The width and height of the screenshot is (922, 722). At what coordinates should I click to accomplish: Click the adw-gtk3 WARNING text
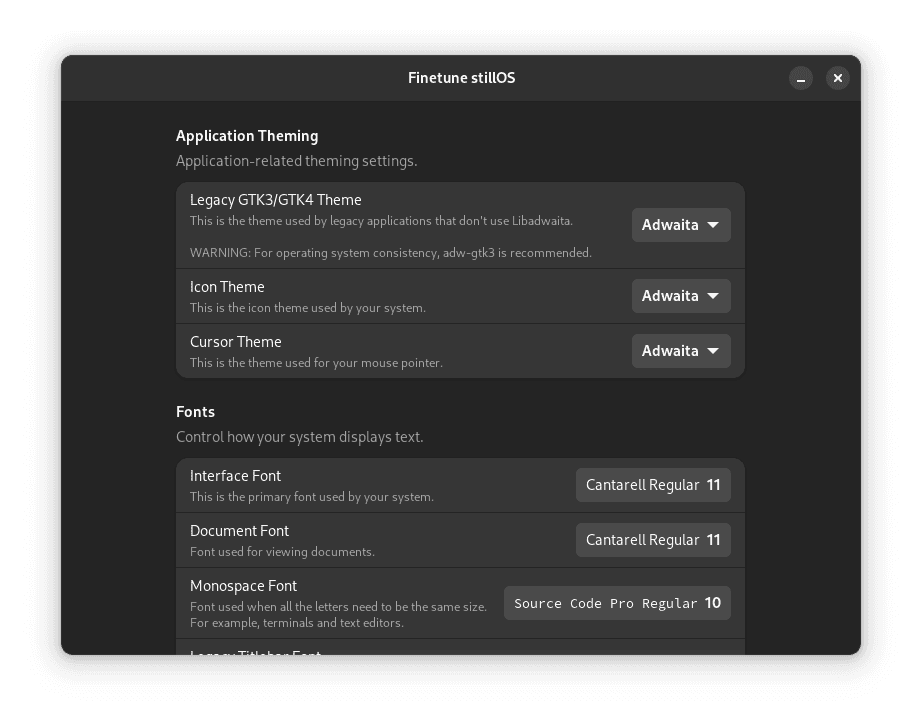click(391, 253)
